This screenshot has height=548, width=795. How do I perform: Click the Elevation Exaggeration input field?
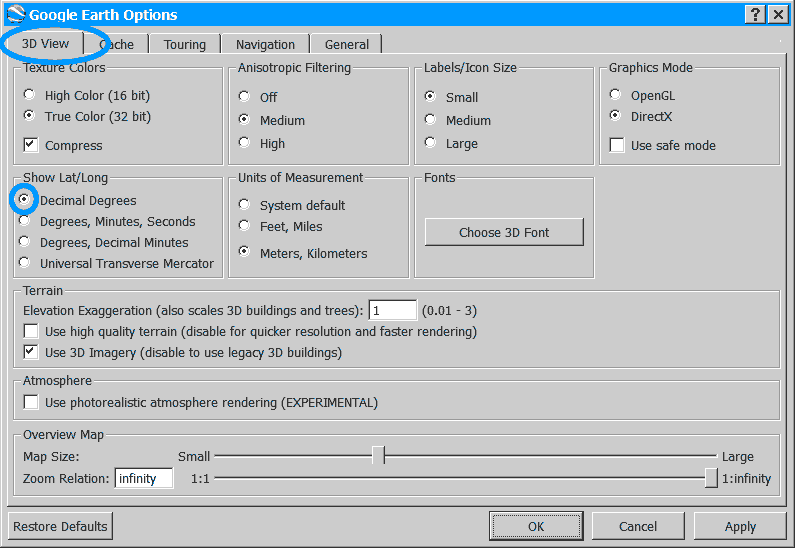[x=392, y=311]
